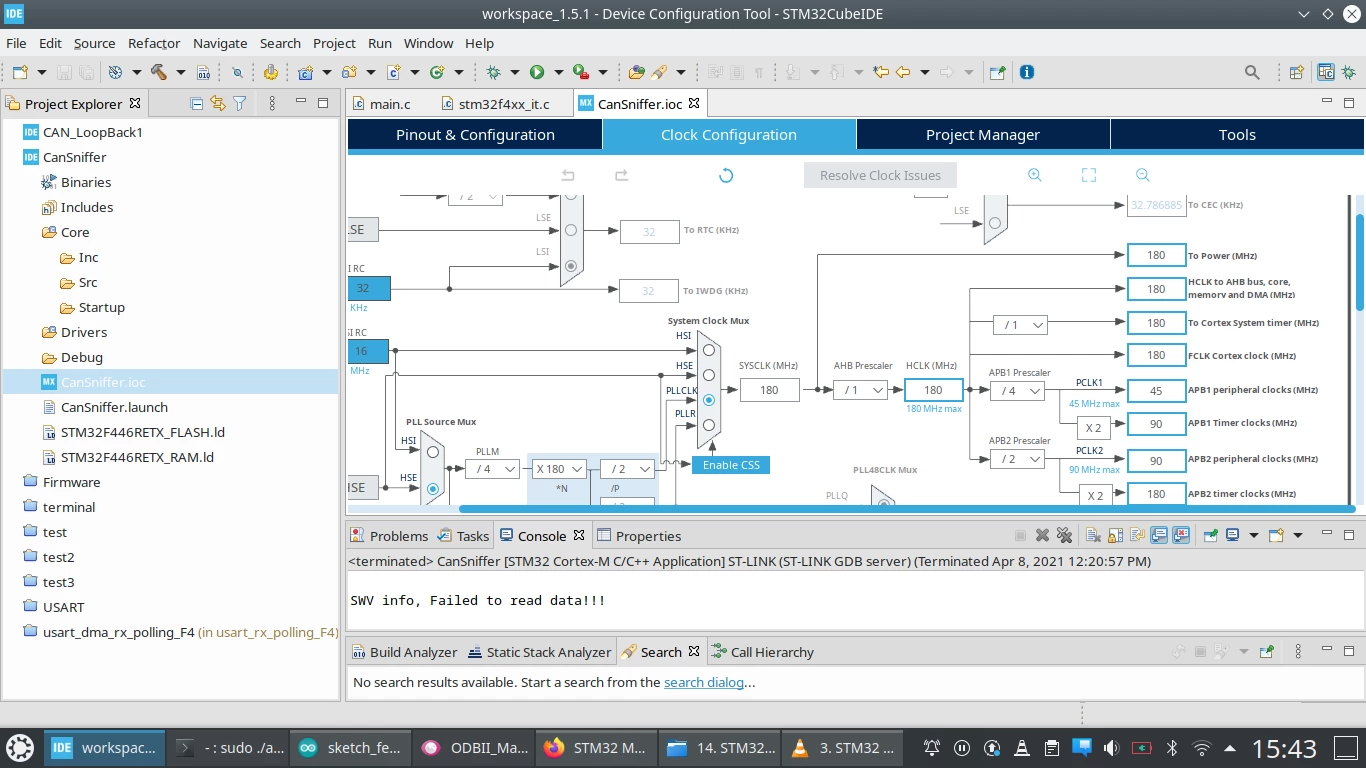Click the clock diagram horizontal scrollbar

click(906, 509)
